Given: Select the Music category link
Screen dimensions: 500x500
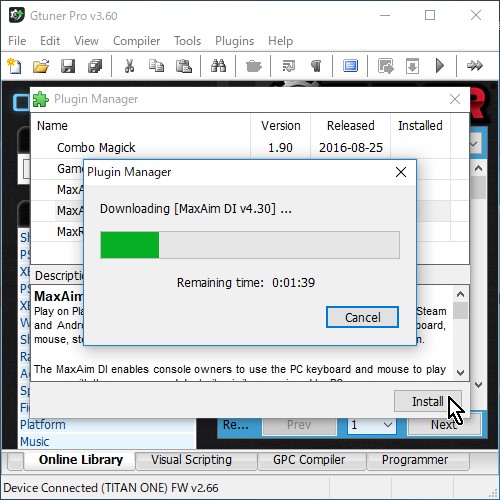Looking at the screenshot, I should (x=34, y=442).
